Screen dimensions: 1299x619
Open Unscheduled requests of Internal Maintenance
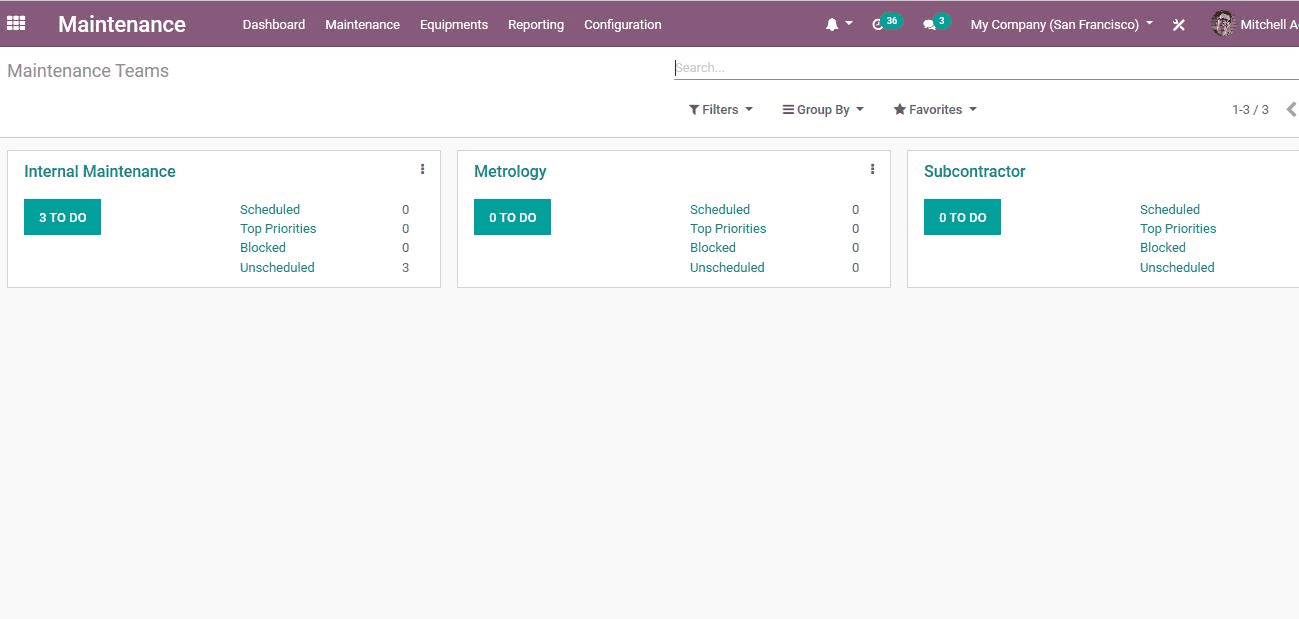(x=277, y=268)
